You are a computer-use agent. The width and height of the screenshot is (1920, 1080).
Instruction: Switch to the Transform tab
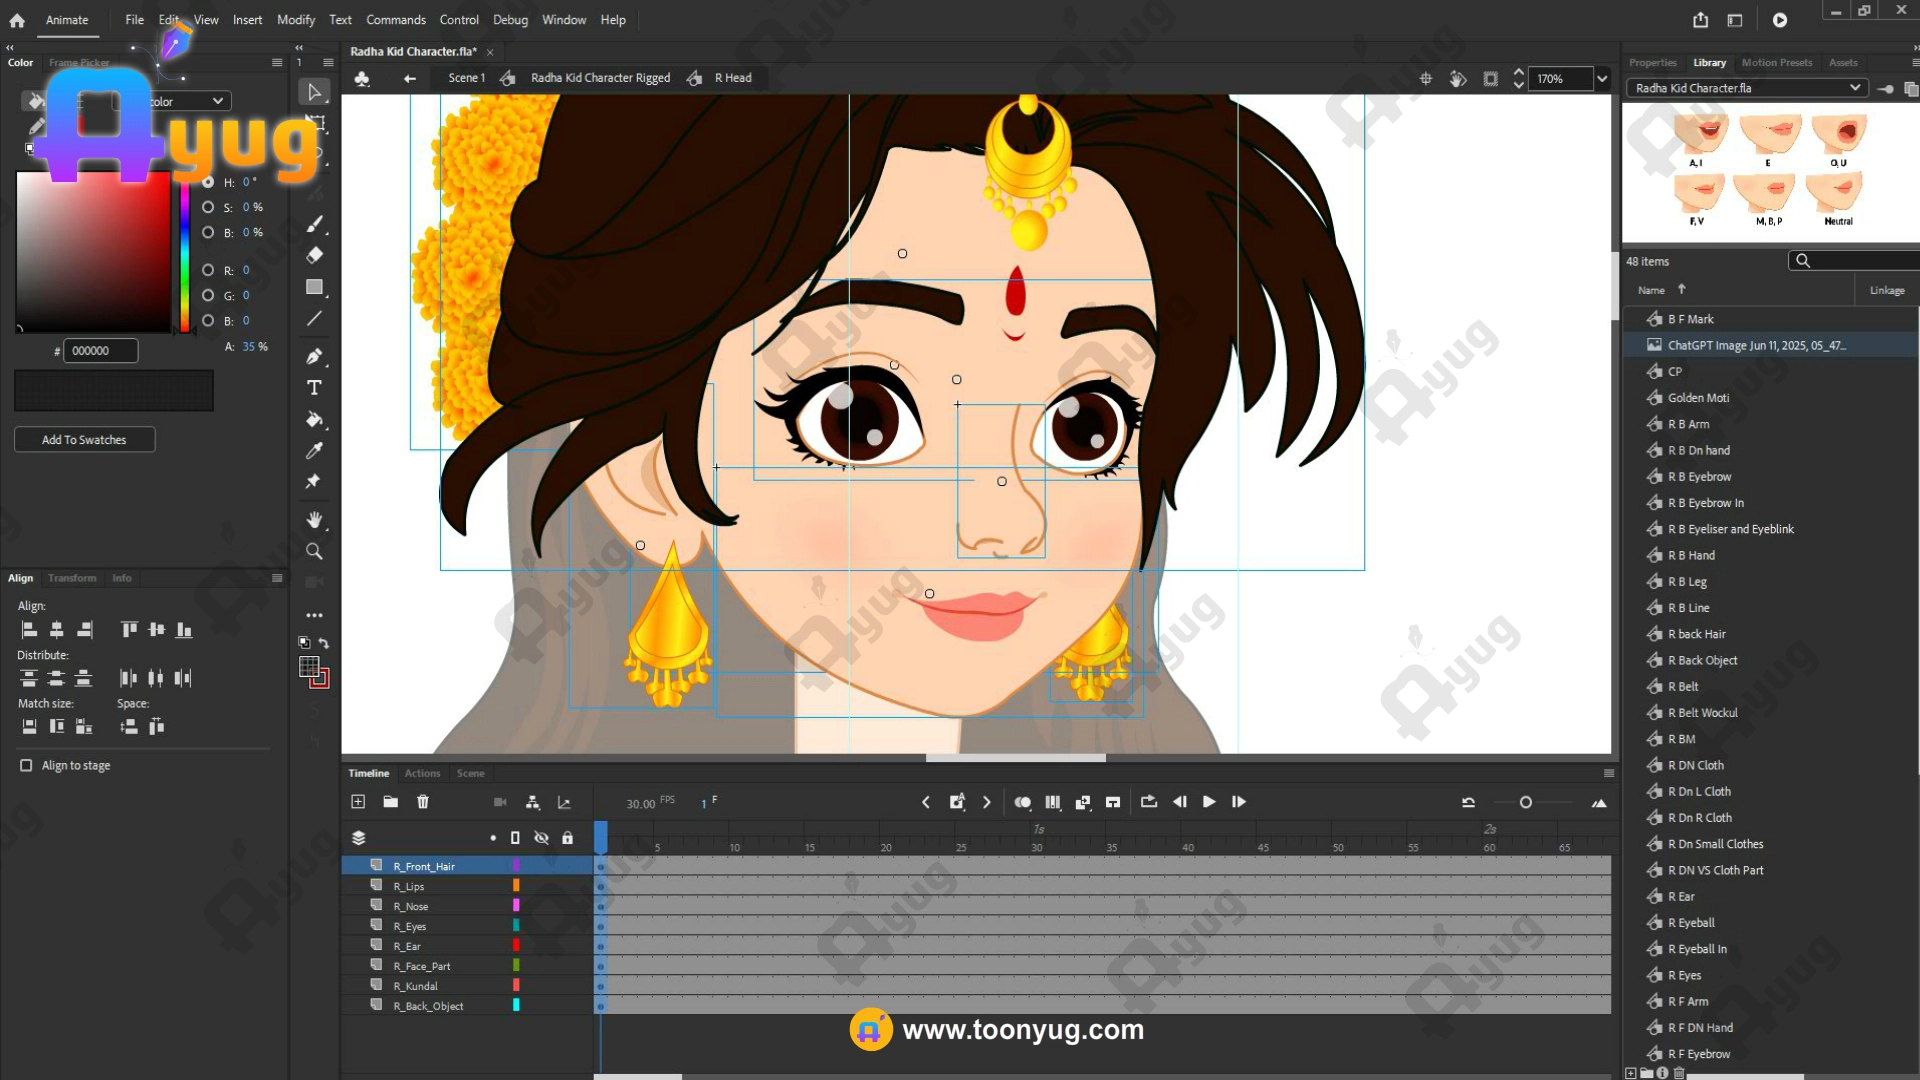tap(72, 578)
